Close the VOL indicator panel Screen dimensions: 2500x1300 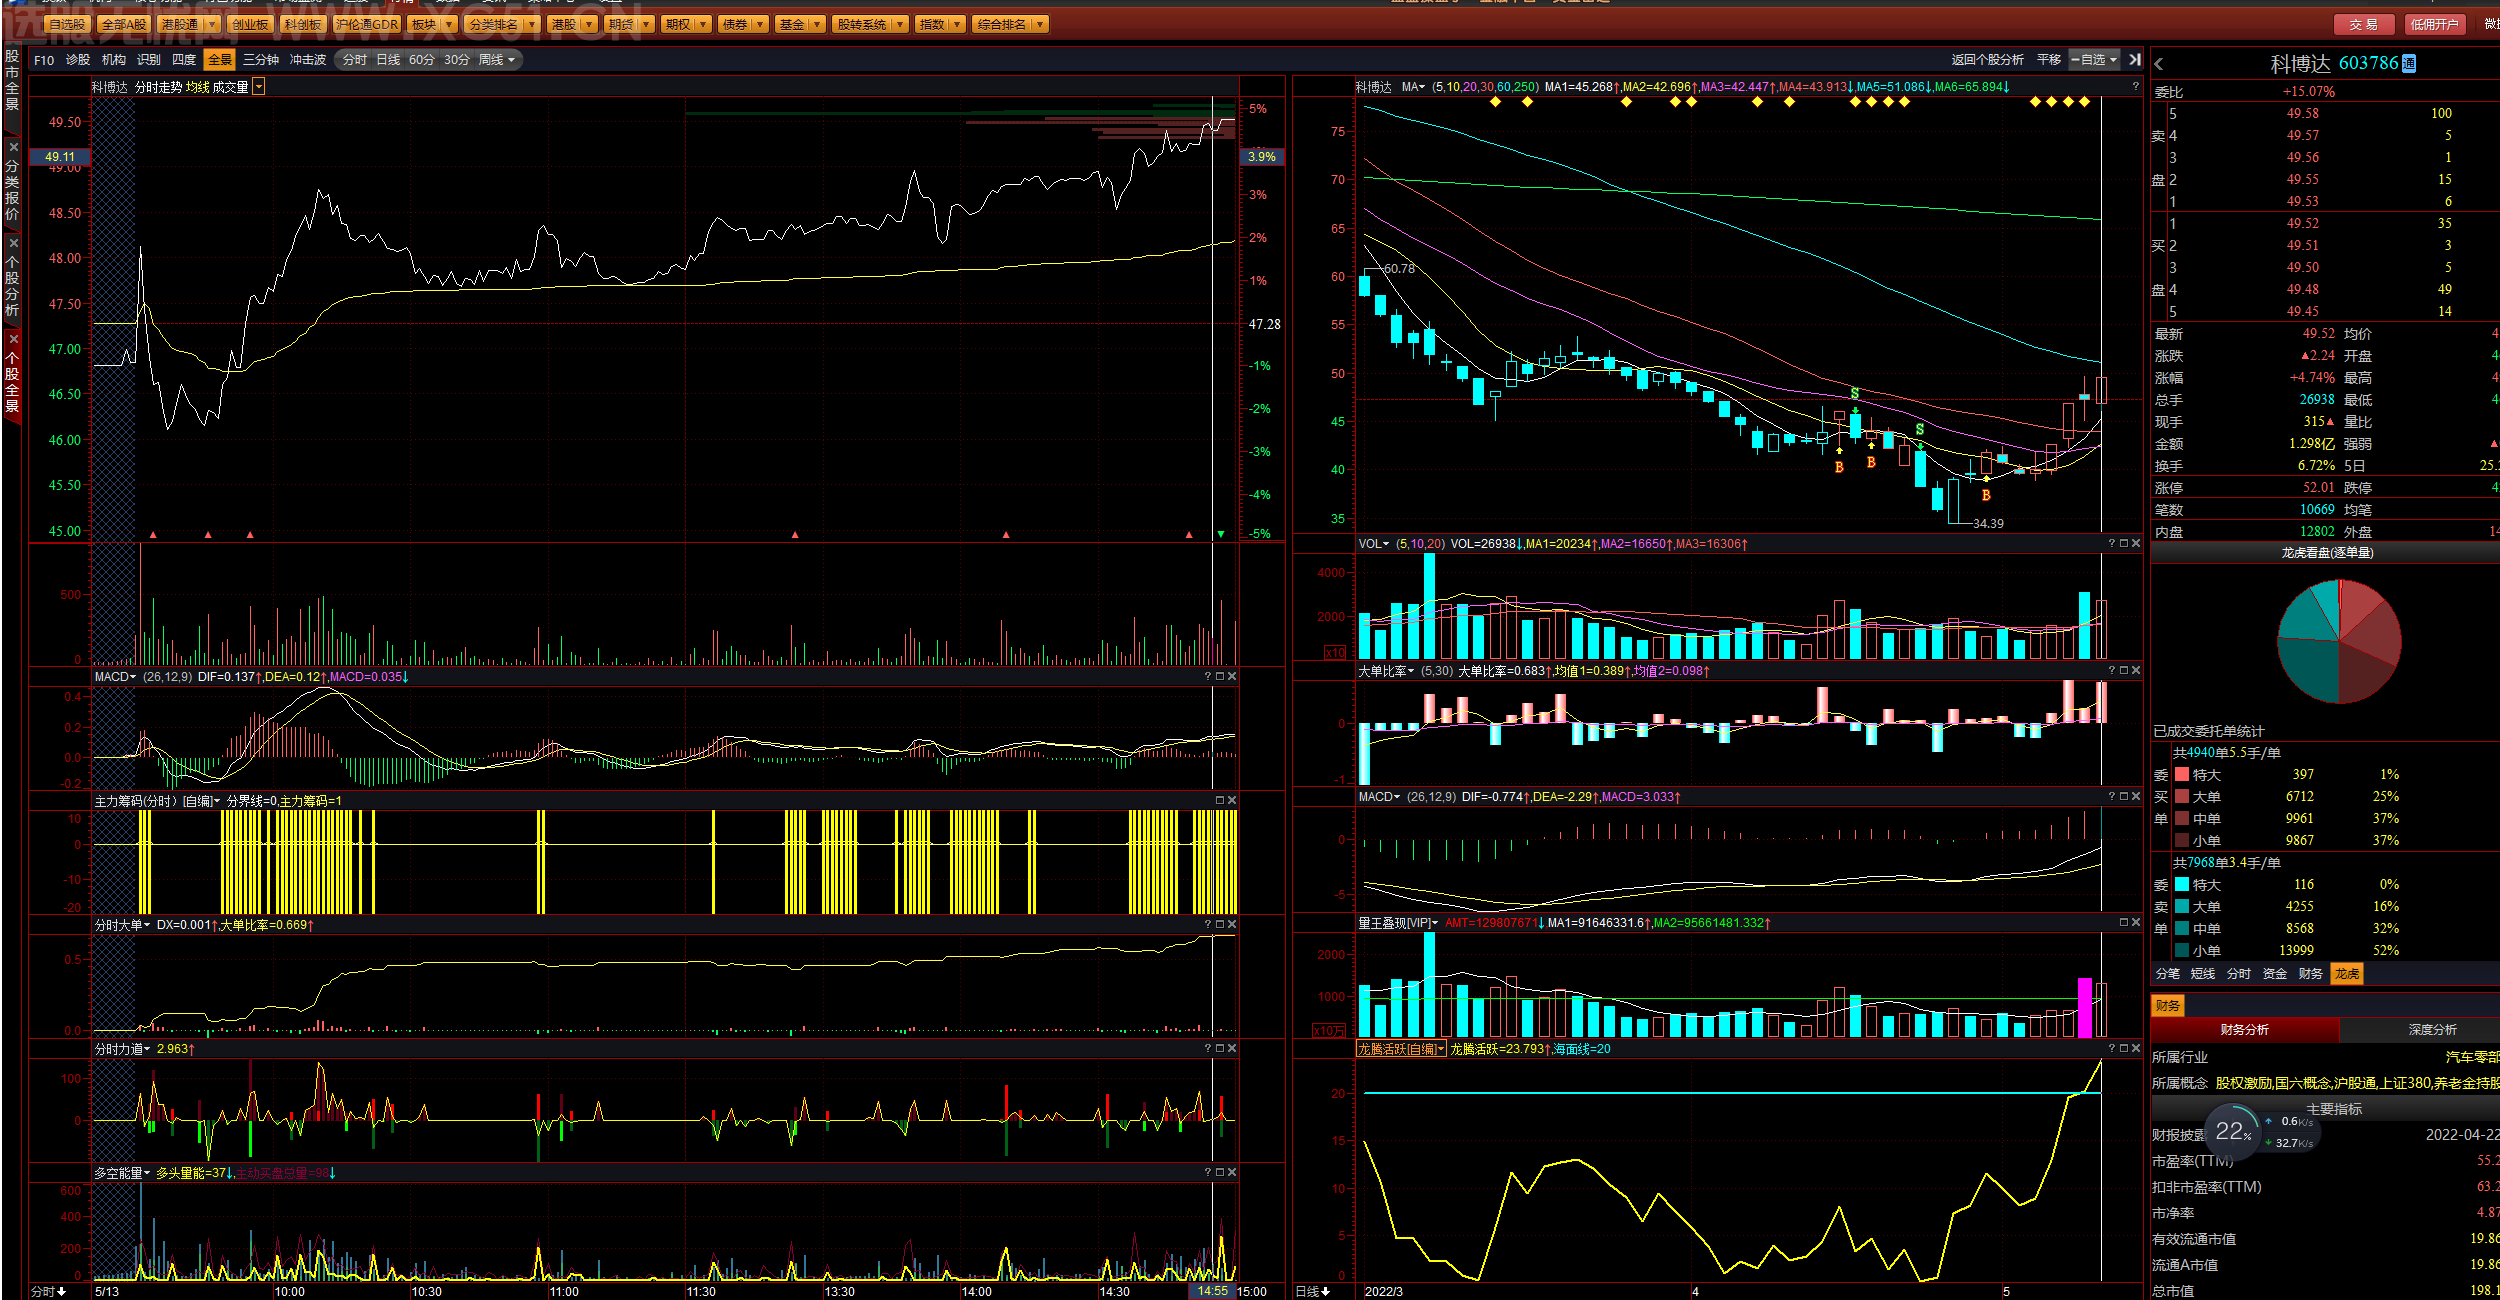coord(2136,544)
